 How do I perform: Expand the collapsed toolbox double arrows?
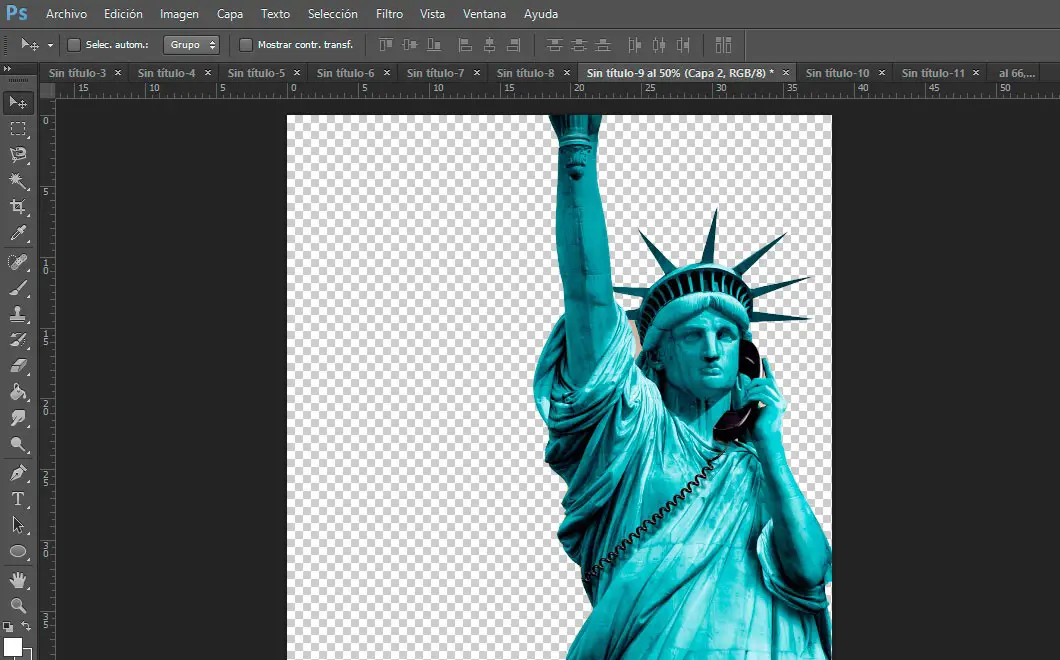pyautogui.click(x=7, y=69)
